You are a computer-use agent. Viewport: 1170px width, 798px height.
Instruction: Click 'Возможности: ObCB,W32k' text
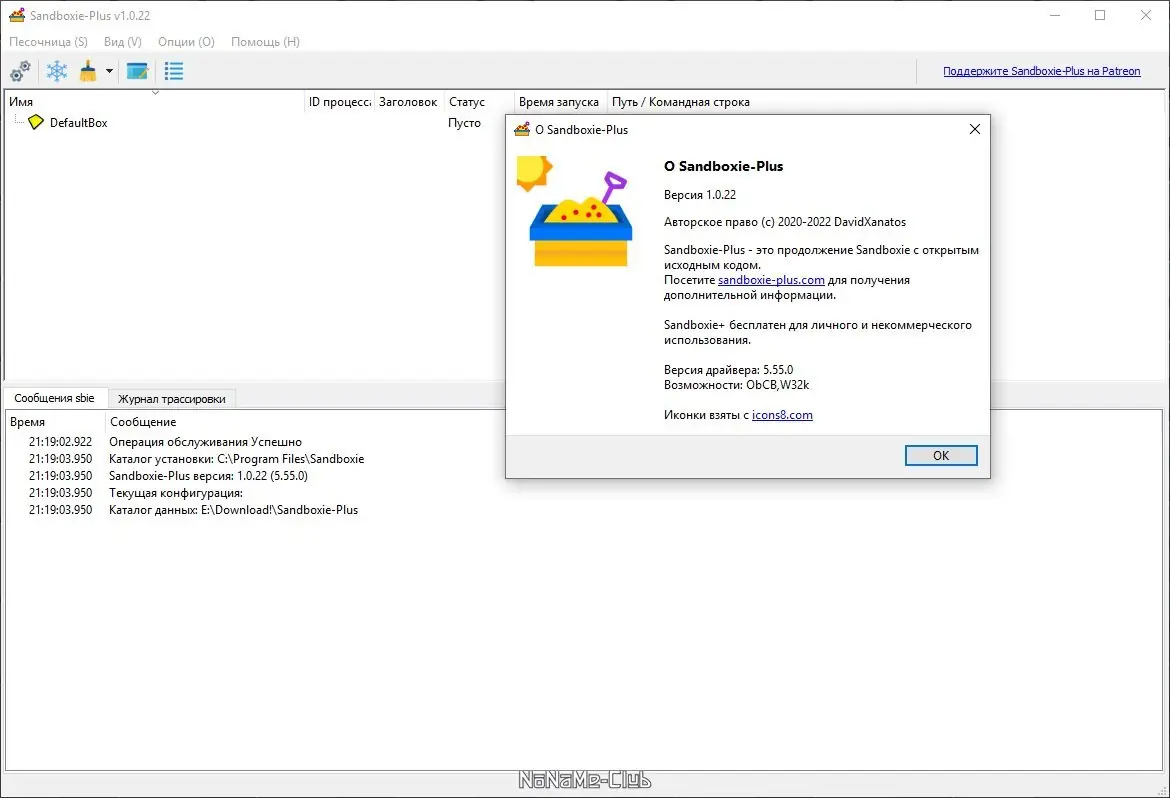(736, 385)
